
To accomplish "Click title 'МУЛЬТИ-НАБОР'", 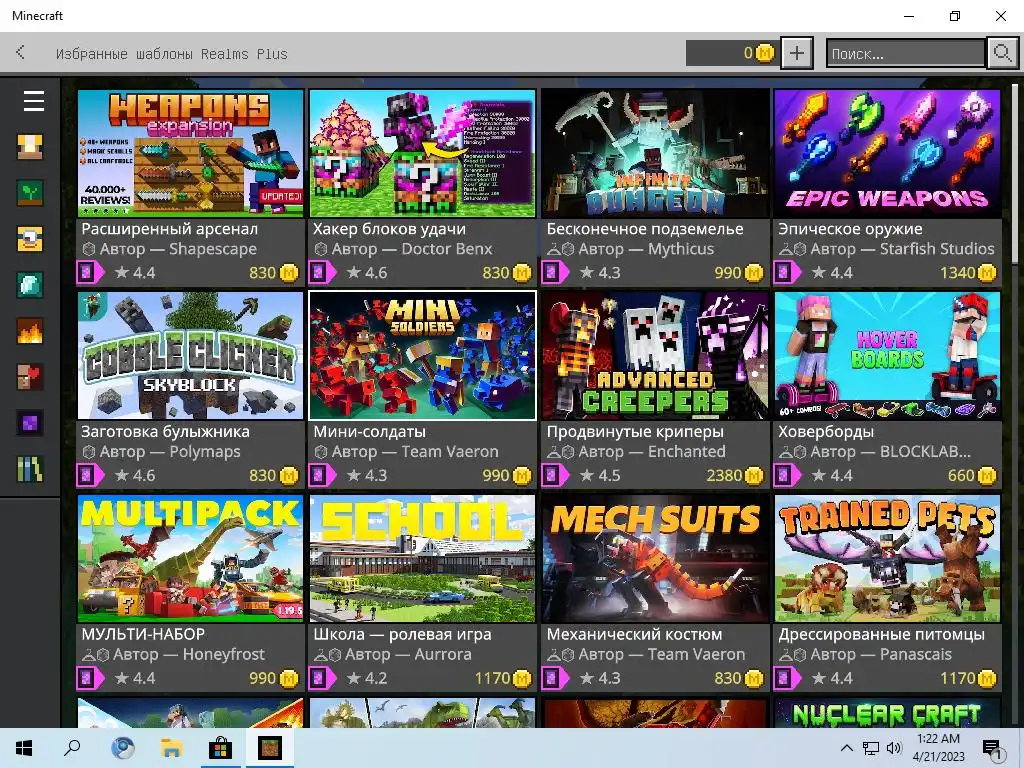I will click(143, 634).
